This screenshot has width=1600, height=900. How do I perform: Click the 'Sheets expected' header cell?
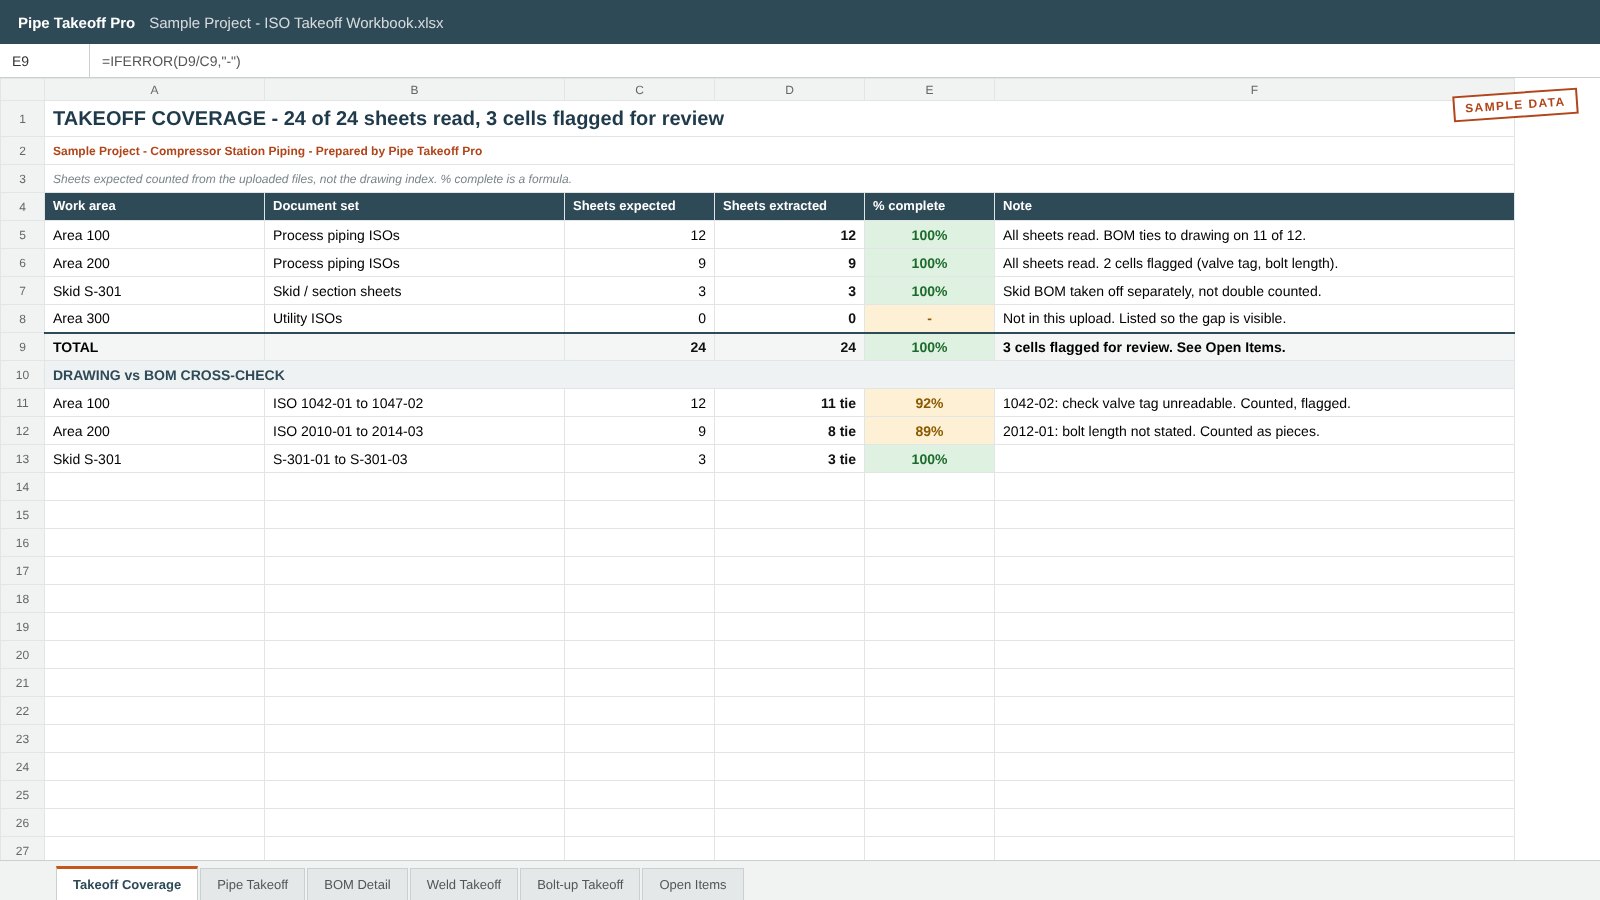tap(639, 206)
